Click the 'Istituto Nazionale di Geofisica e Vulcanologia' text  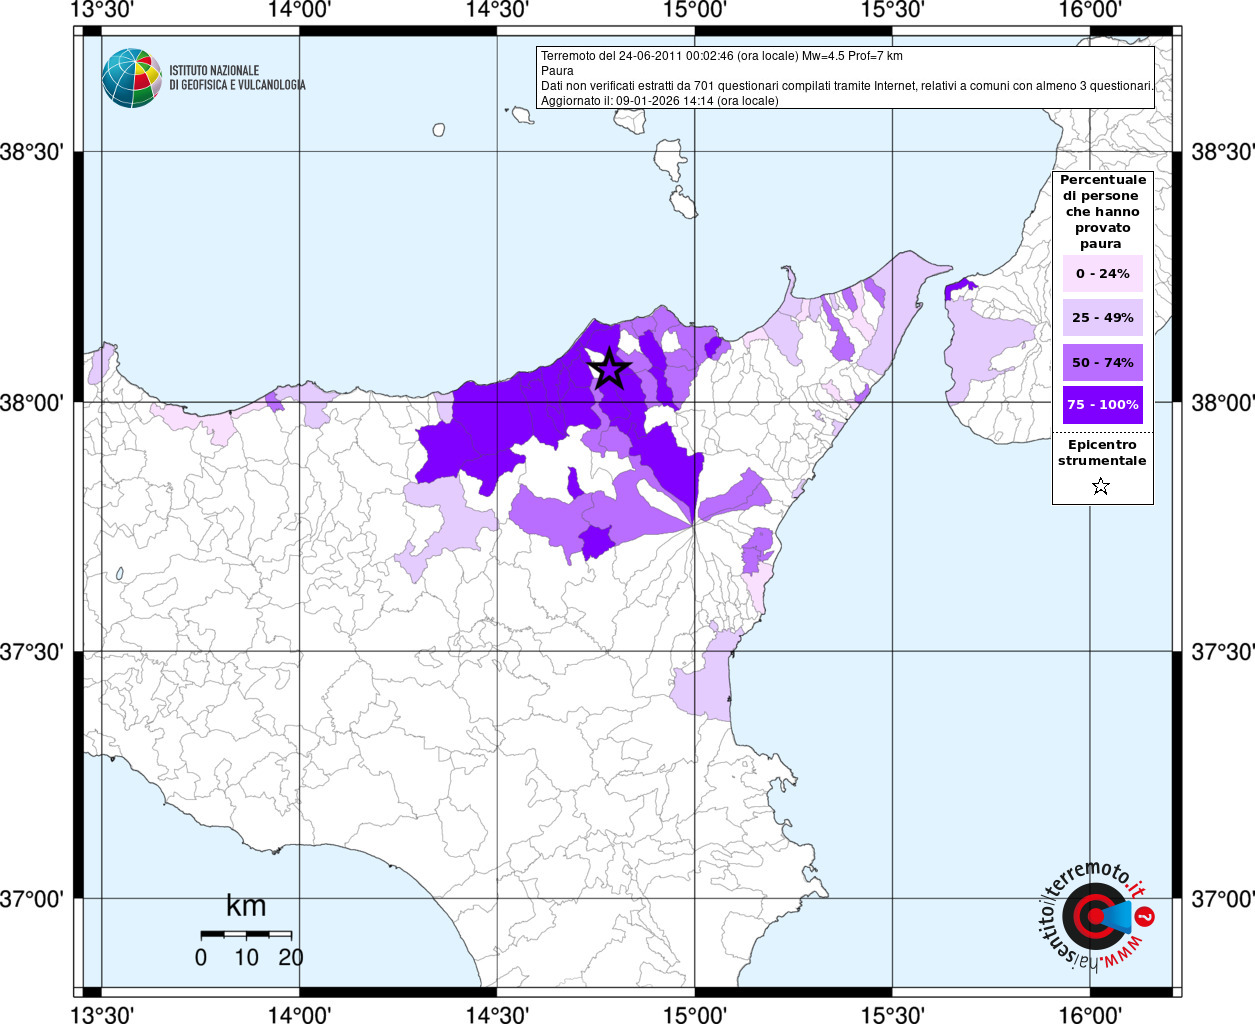237,78
